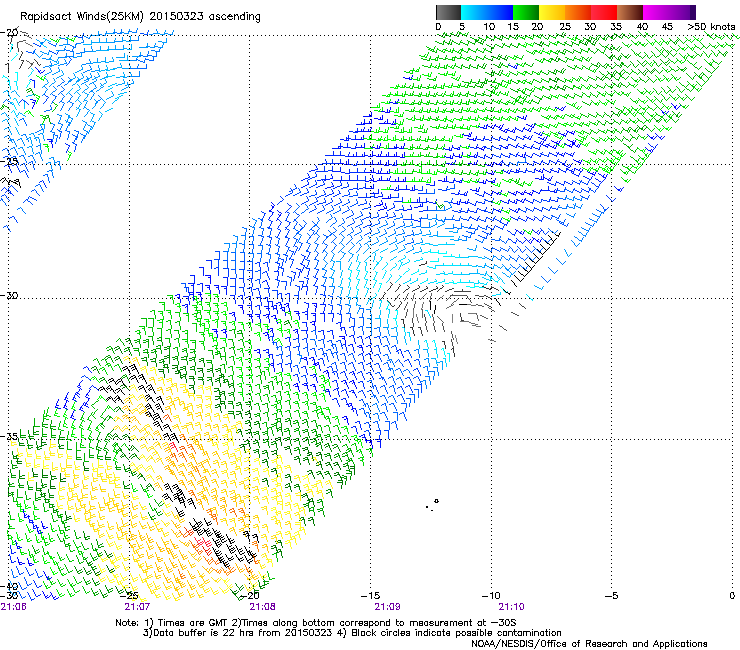Screen dimensions: 740x650
Task: Click the time label 21:06
Action: coord(14,607)
